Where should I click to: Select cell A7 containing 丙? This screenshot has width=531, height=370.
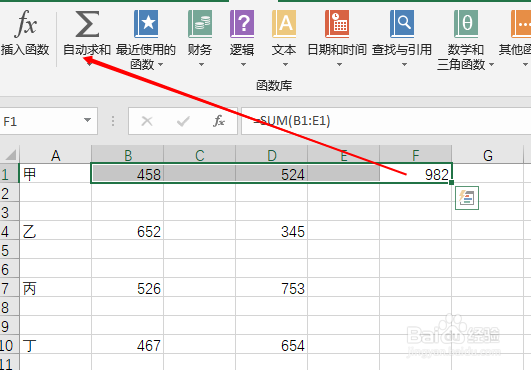(x=56, y=288)
